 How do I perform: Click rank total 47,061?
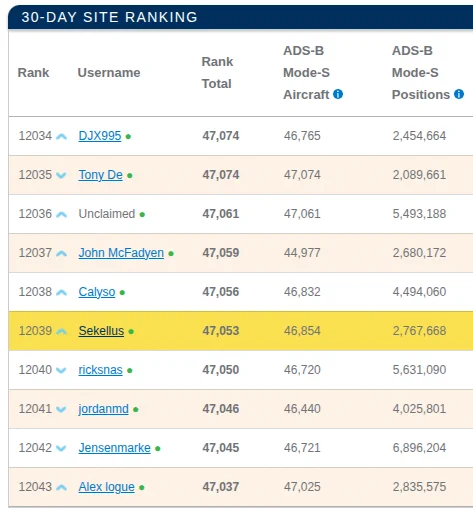[221, 214]
